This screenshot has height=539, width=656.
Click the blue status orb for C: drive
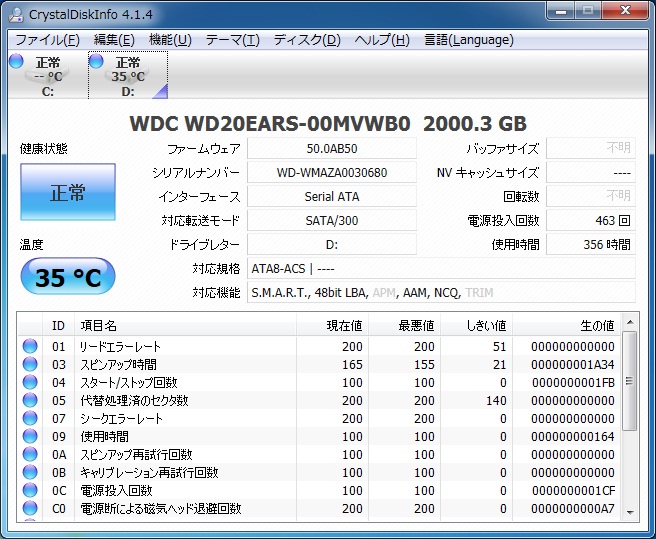pyautogui.click(x=16, y=61)
